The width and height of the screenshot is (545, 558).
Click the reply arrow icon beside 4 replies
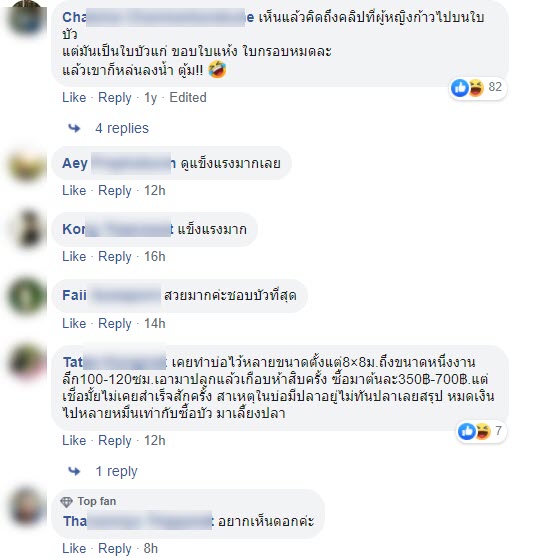click(x=74, y=128)
